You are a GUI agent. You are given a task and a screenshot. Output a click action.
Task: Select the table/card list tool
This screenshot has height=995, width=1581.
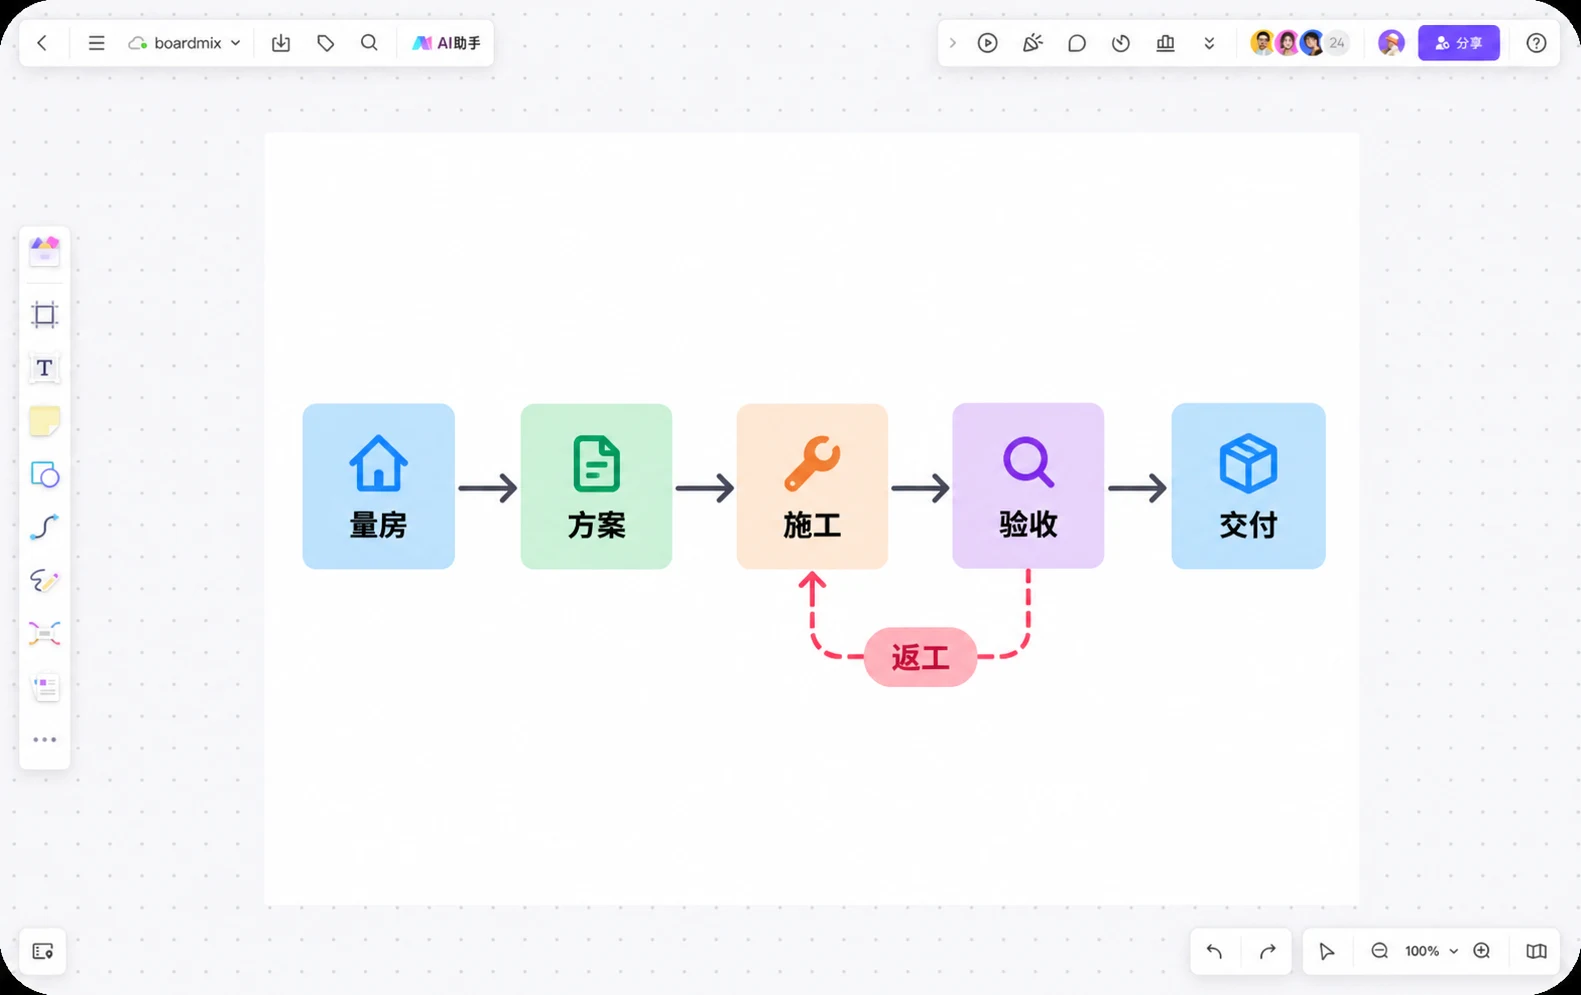point(45,686)
